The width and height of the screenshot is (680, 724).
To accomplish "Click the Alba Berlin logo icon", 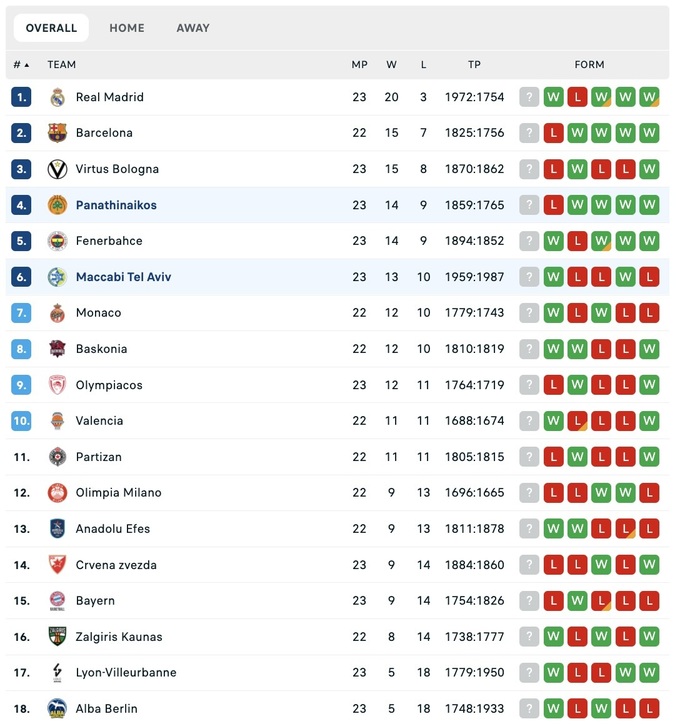I will tap(57, 709).
